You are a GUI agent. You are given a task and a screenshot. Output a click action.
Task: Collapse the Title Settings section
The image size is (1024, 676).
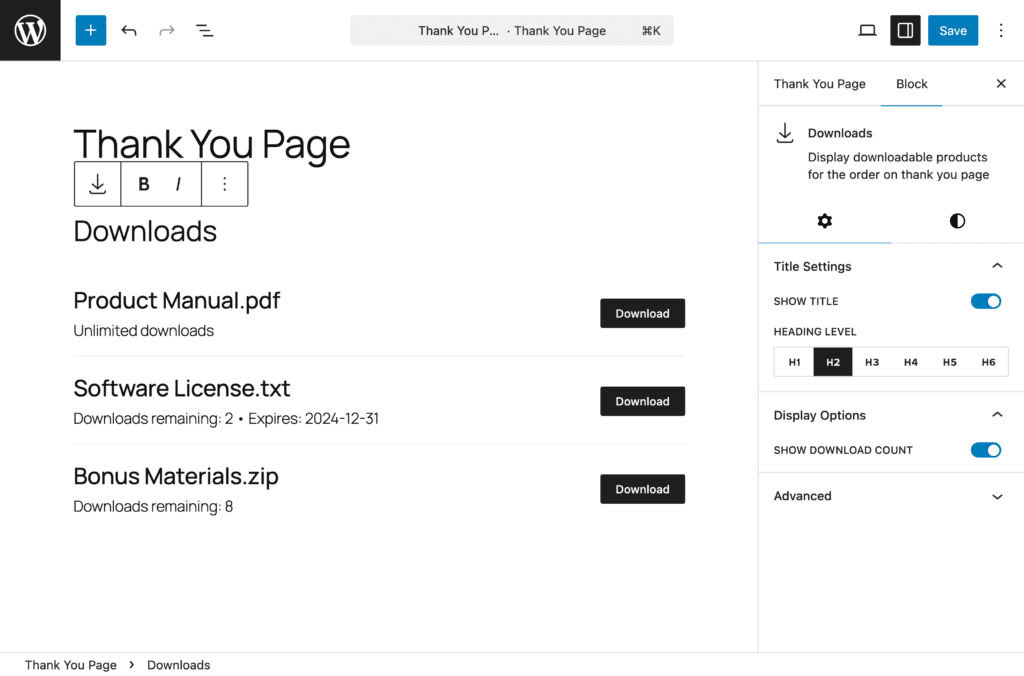(997, 266)
